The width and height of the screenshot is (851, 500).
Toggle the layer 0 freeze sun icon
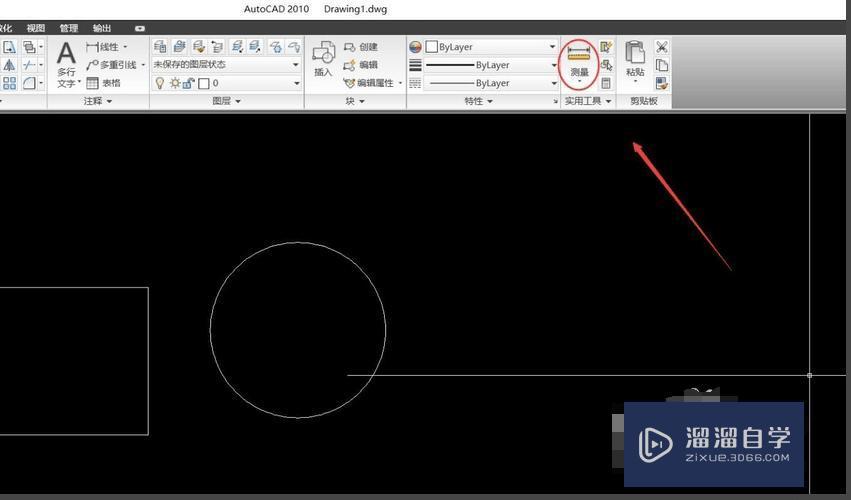click(x=175, y=83)
